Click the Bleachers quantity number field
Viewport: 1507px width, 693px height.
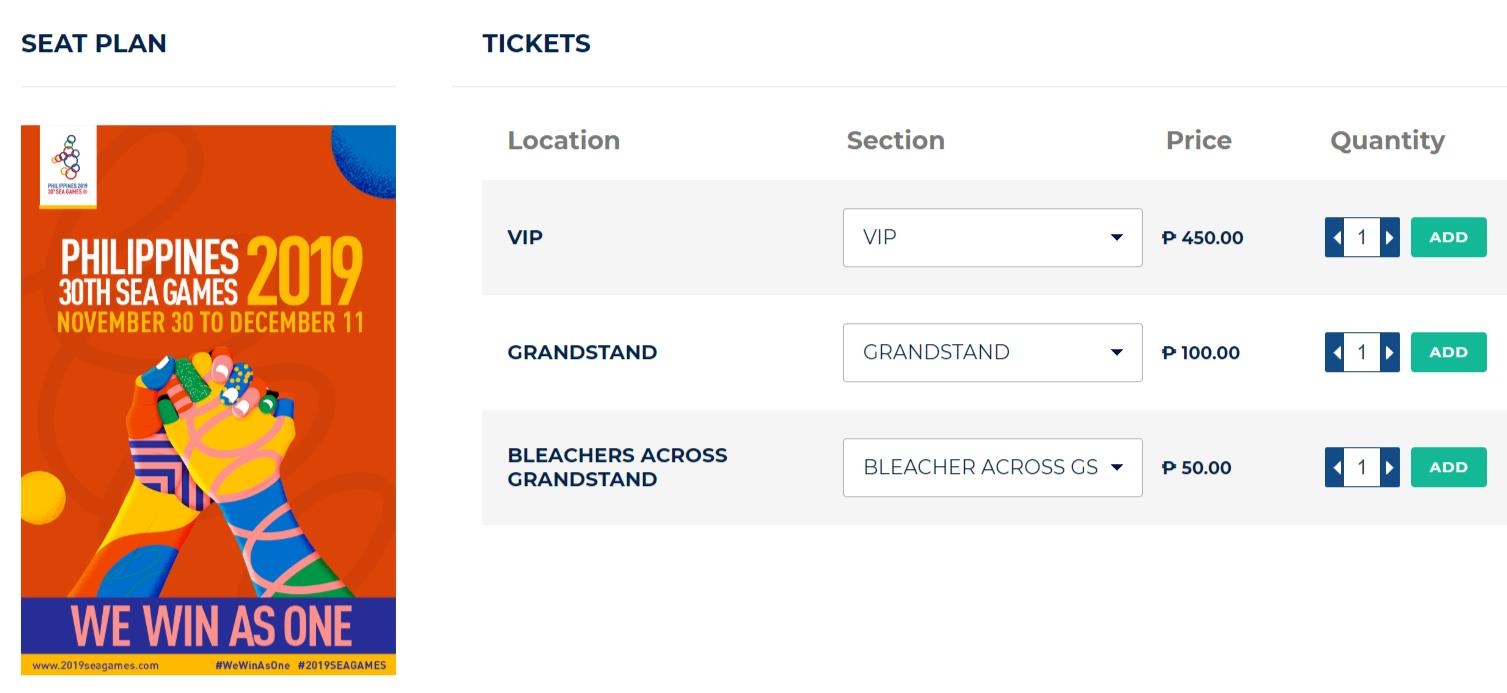pos(1362,468)
